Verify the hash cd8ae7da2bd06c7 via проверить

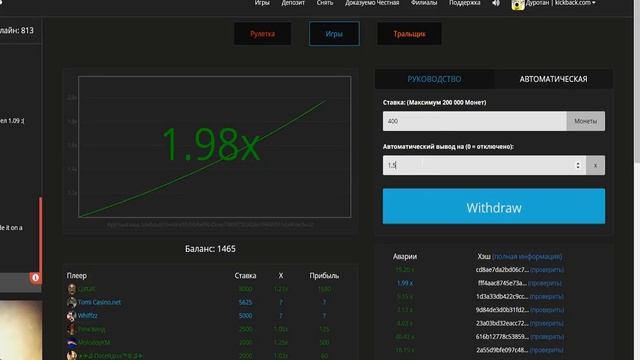(547, 270)
